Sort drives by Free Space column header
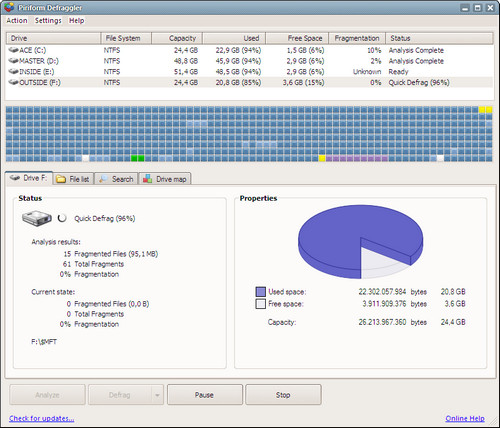Viewport: 500px width, 428px height. 297,38
